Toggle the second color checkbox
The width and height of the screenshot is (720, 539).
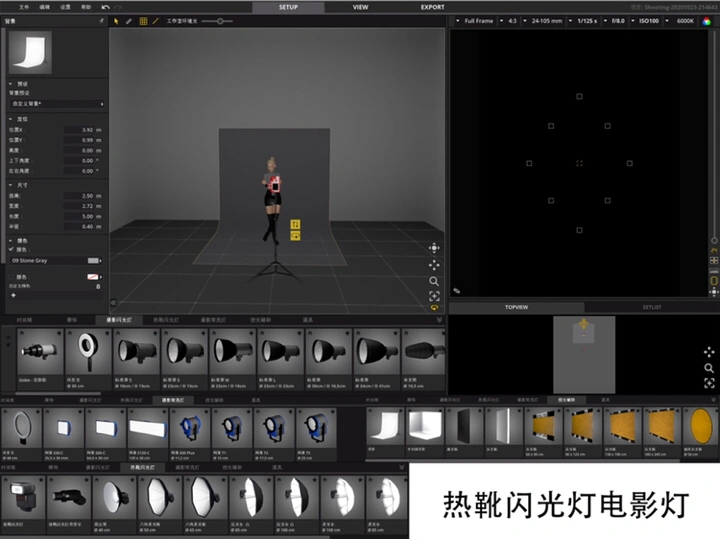click(x=11, y=275)
